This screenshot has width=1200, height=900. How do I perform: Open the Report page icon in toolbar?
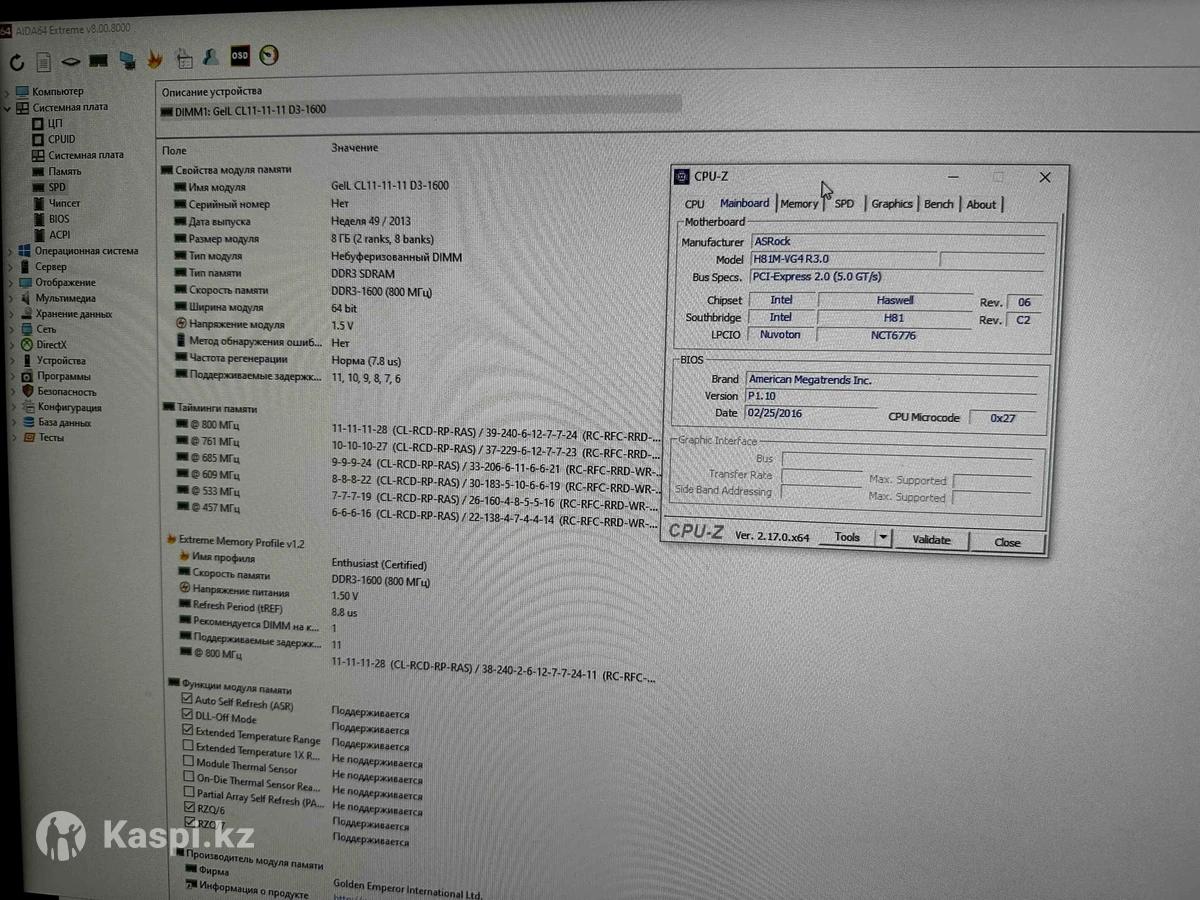pyautogui.click(x=43, y=62)
